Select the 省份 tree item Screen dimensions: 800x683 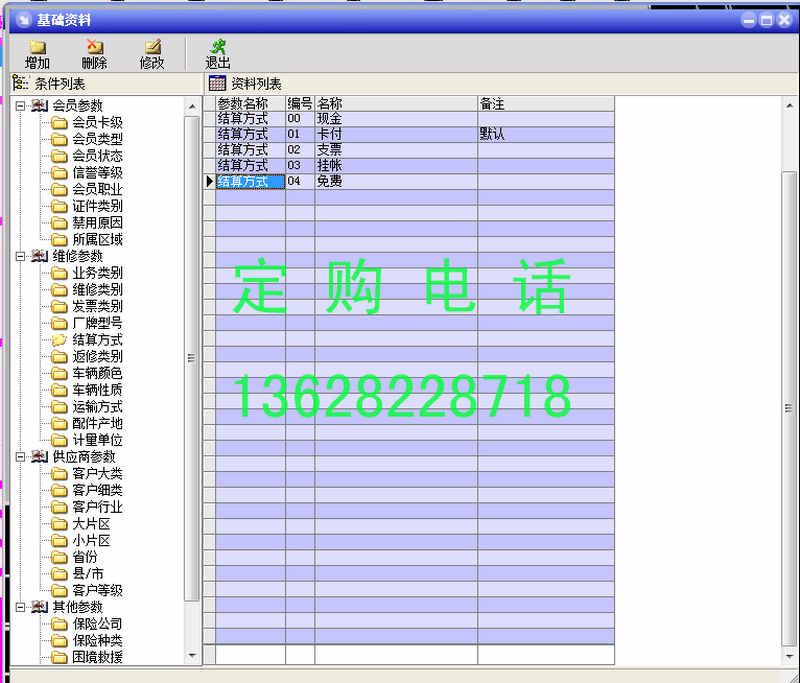[x=85, y=558]
